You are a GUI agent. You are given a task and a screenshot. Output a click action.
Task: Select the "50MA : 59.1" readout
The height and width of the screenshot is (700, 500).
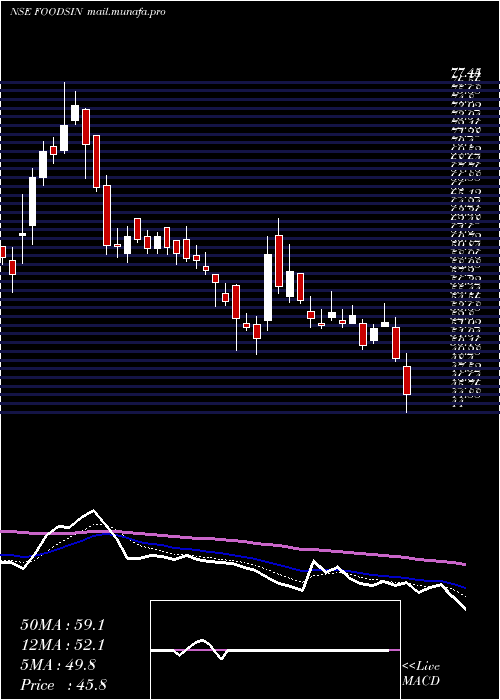click(x=62, y=625)
